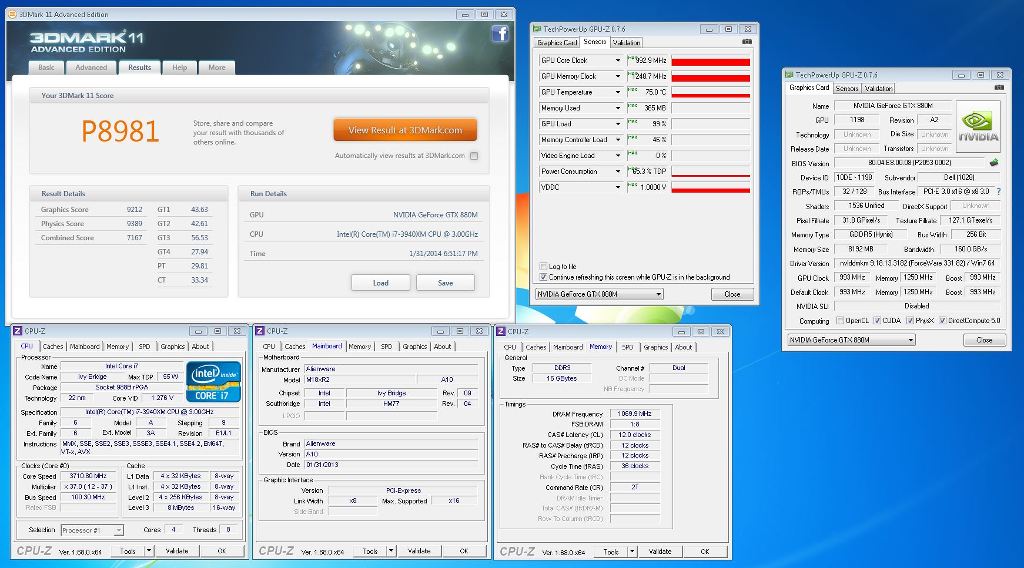Open the GPU Load sensor dropdown

(618, 123)
